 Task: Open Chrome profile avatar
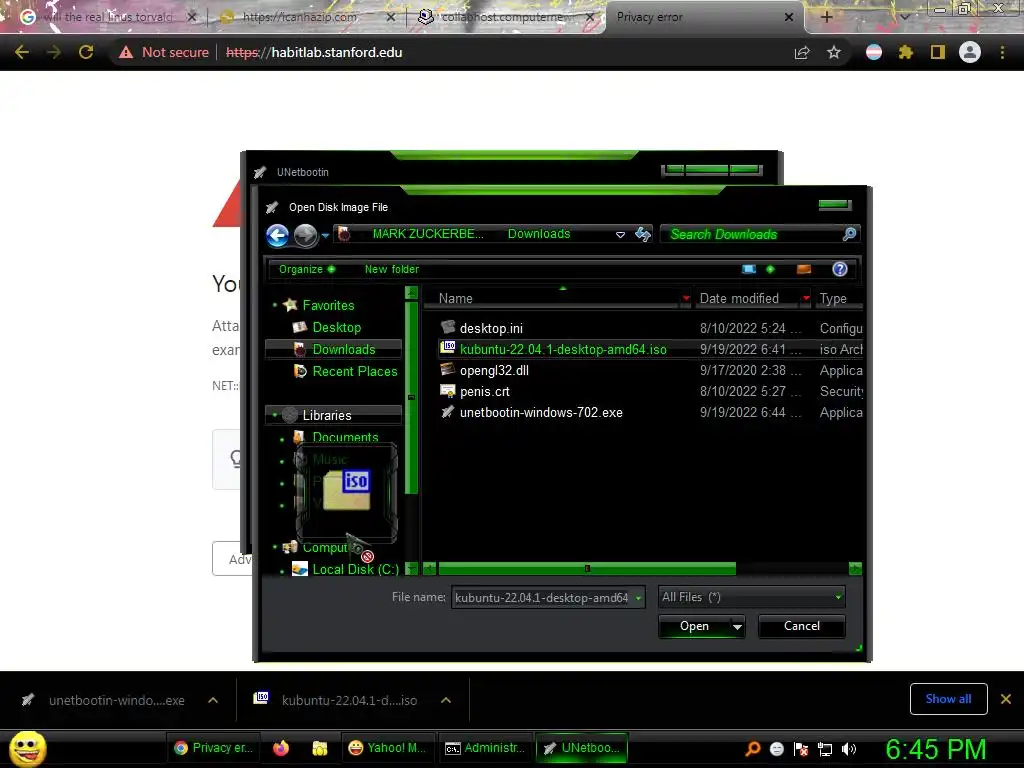click(970, 52)
